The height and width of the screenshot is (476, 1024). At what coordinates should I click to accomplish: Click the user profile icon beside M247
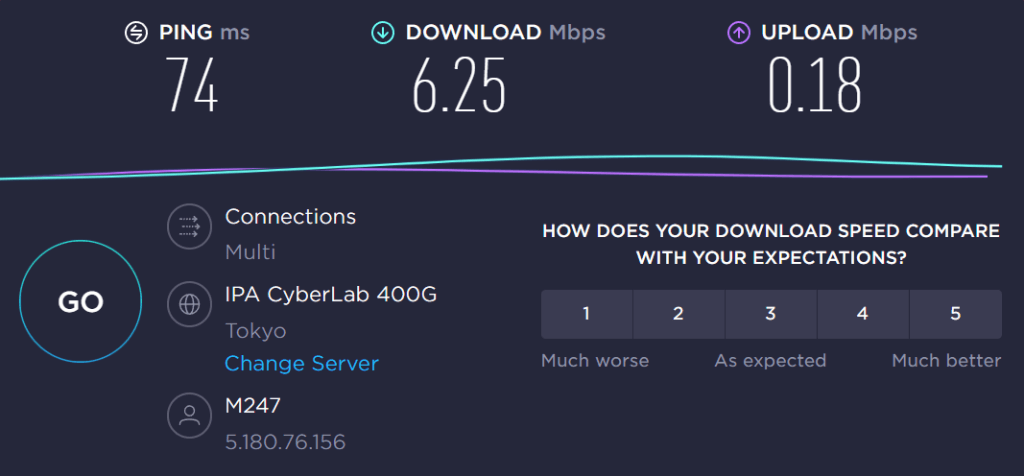189,415
